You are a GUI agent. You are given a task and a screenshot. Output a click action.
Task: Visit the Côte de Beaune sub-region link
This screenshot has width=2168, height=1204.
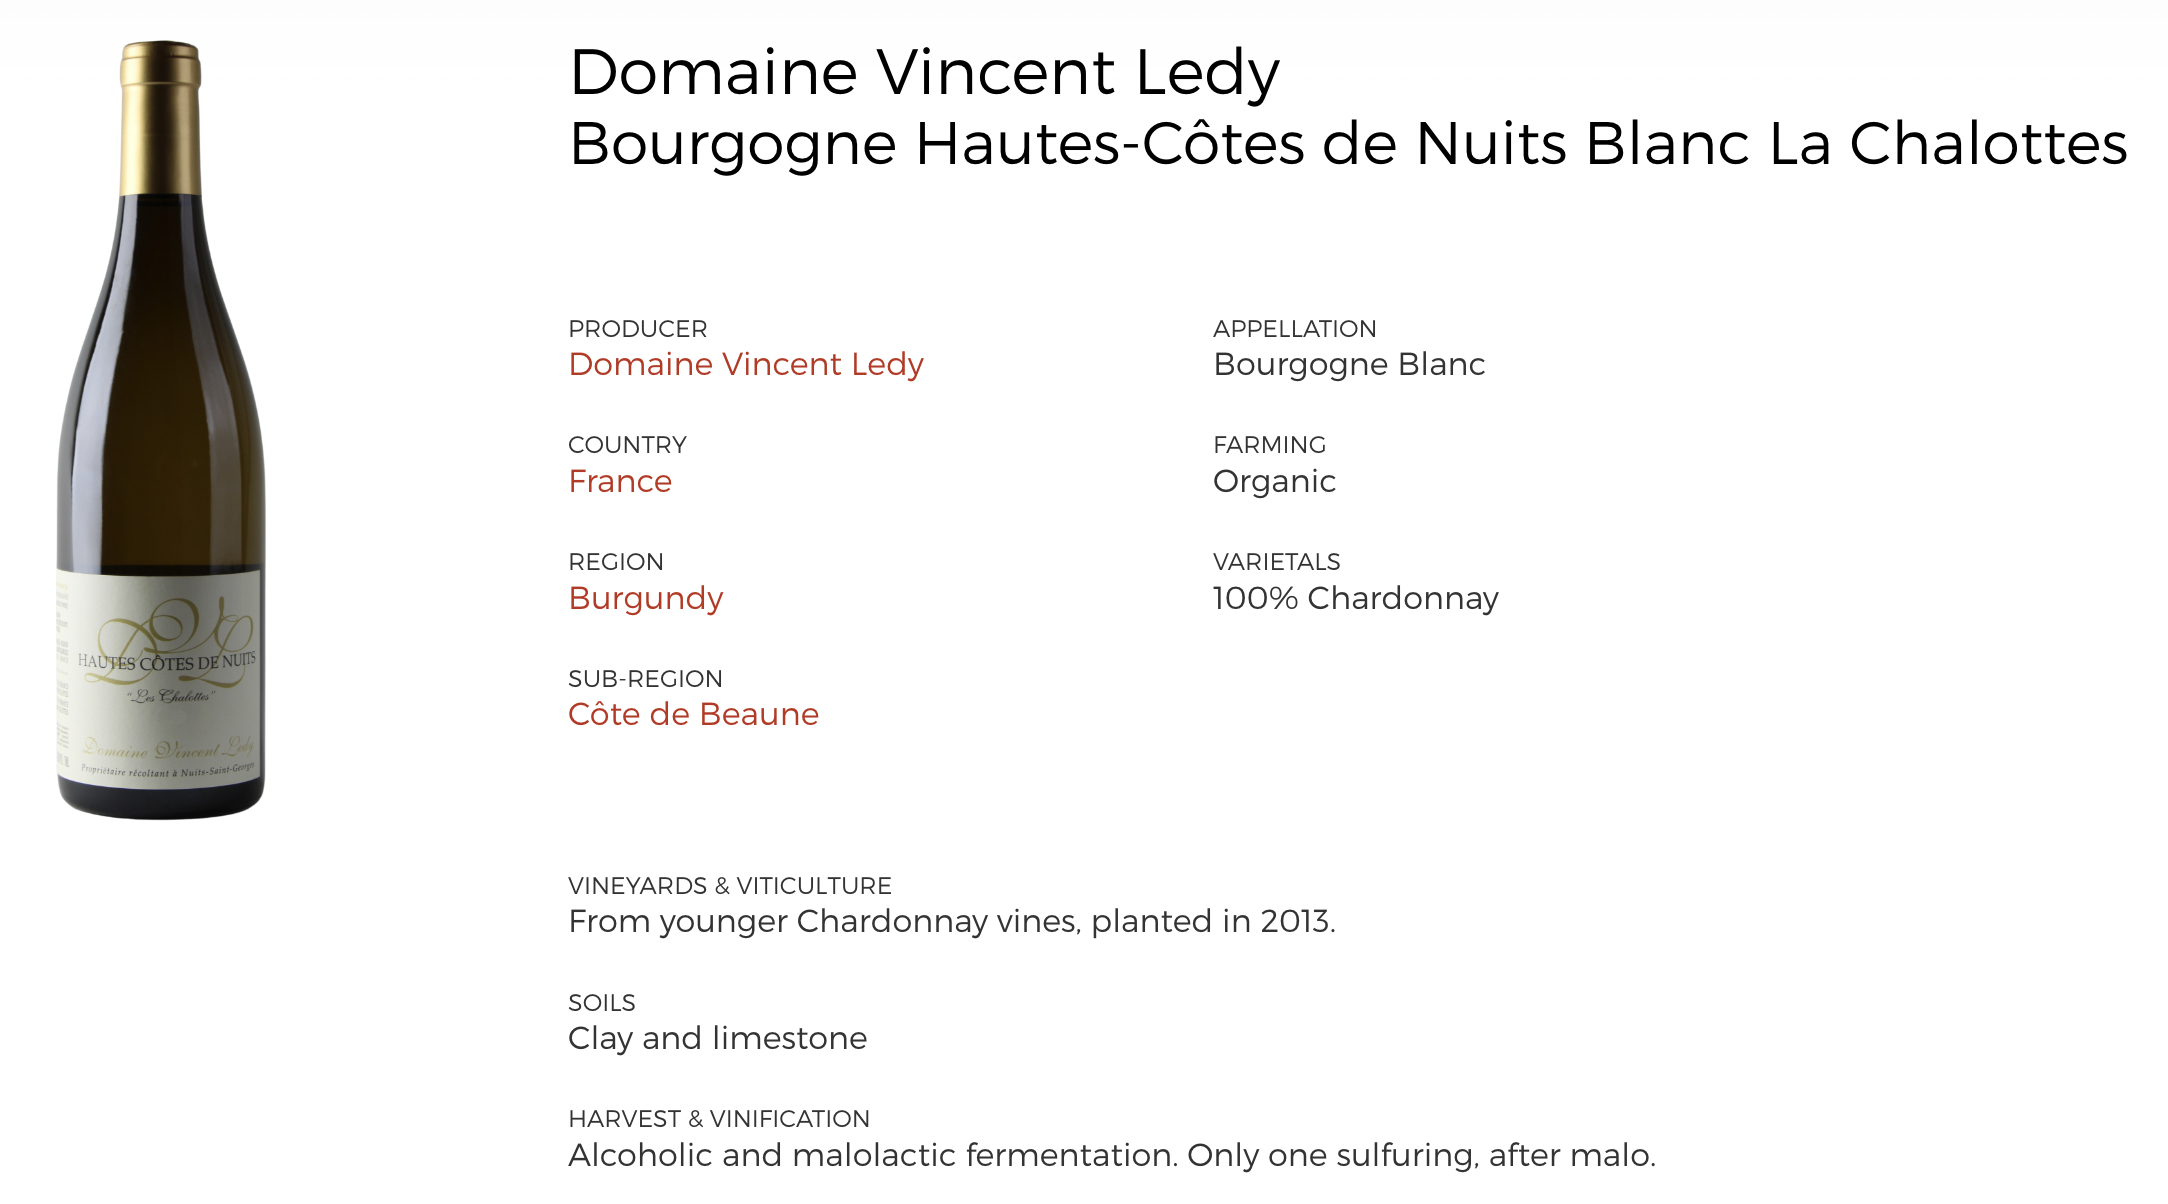pyautogui.click(x=693, y=714)
